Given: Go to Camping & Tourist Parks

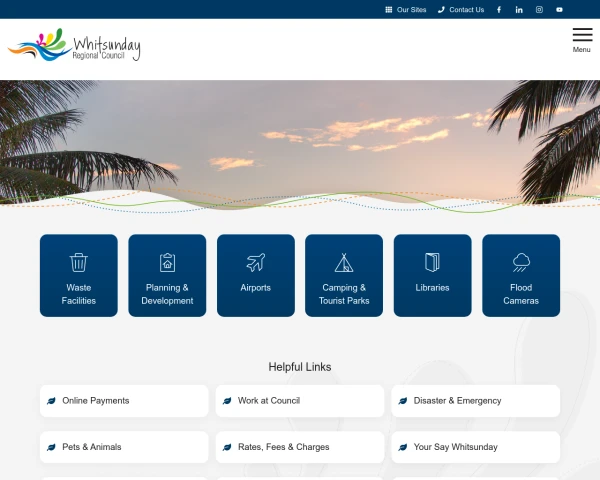Looking at the screenshot, I should [x=344, y=275].
